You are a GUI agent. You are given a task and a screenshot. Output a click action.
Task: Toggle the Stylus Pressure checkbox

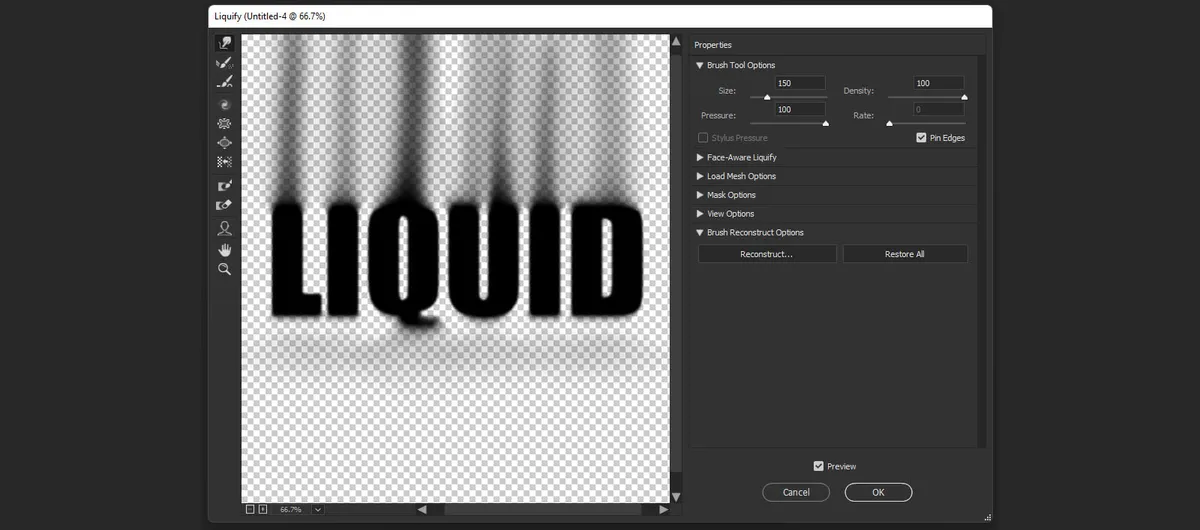[703, 138]
